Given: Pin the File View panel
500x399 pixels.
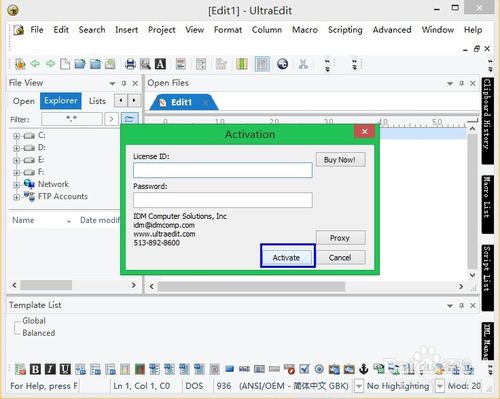Looking at the screenshot, I should tap(124, 83).
